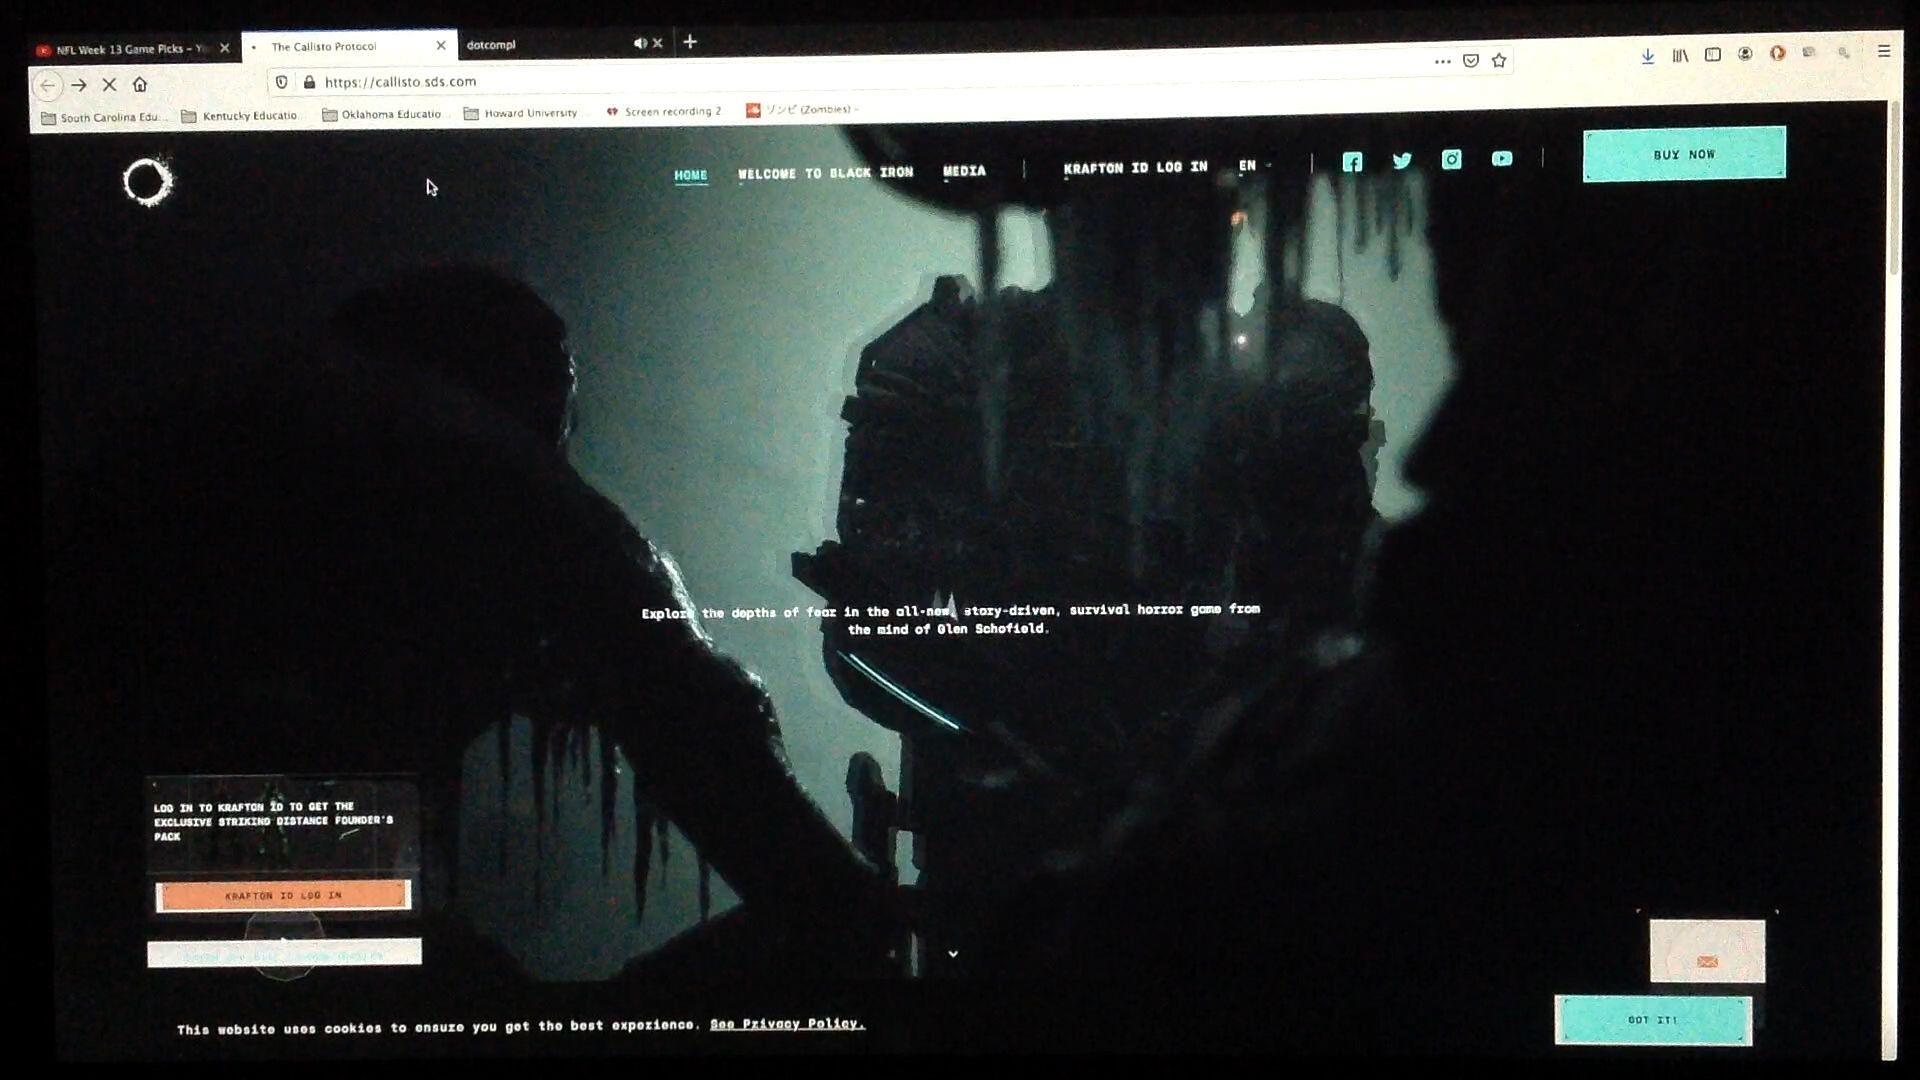Viewport: 1920px width, 1080px height.
Task: Accept cookies with the GOT IT! button
Action: (1653, 1020)
